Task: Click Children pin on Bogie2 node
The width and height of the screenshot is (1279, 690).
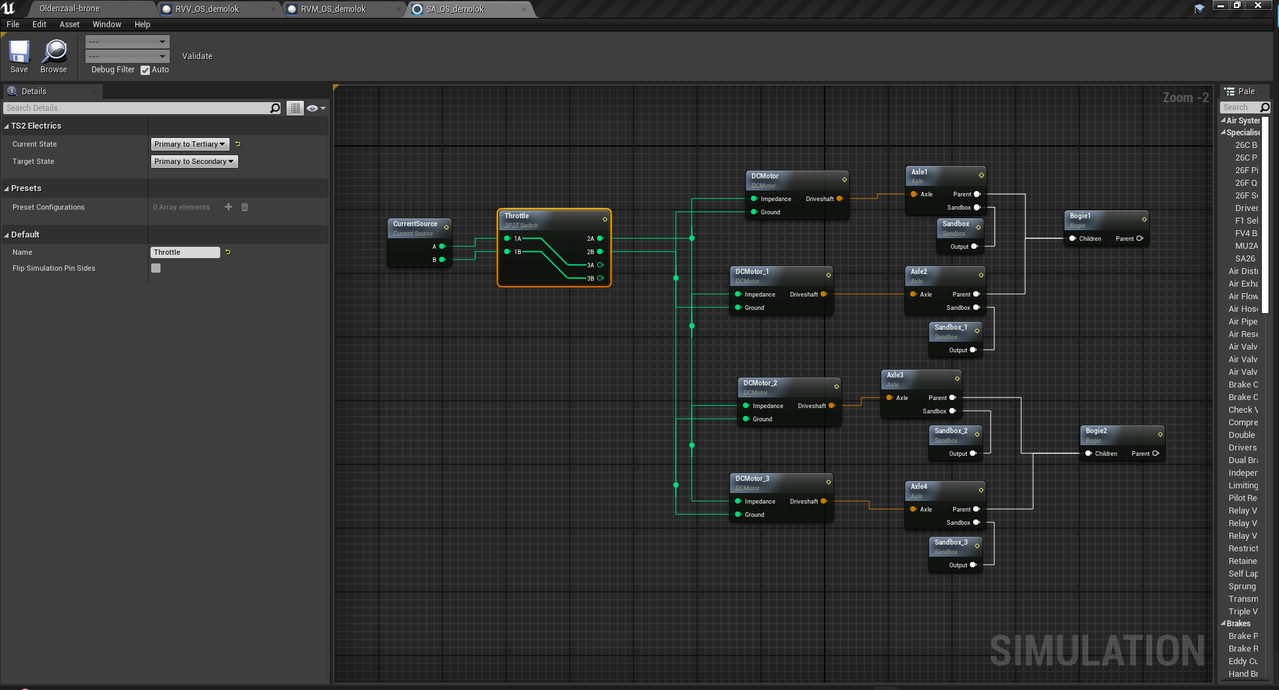Action: pos(1089,454)
